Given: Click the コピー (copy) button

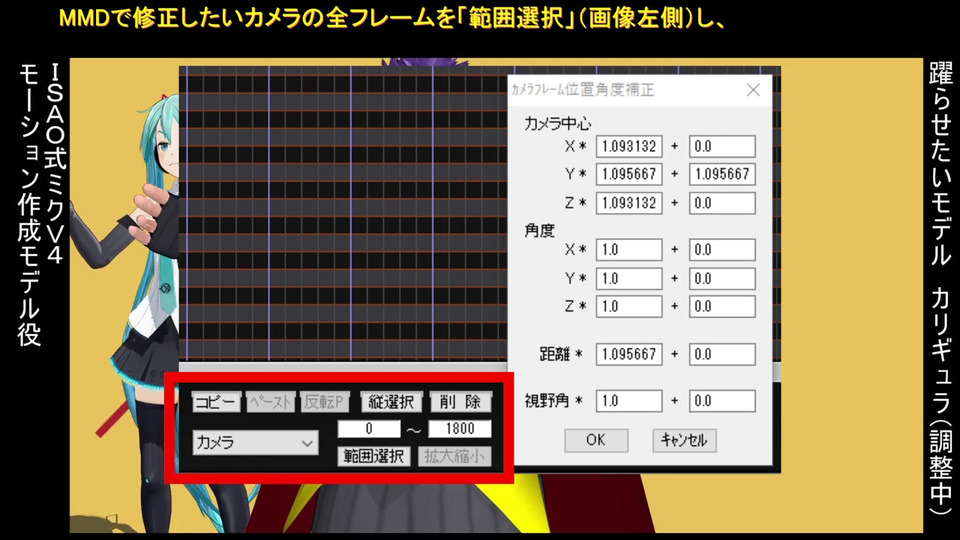Looking at the screenshot, I should pos(216,402).
